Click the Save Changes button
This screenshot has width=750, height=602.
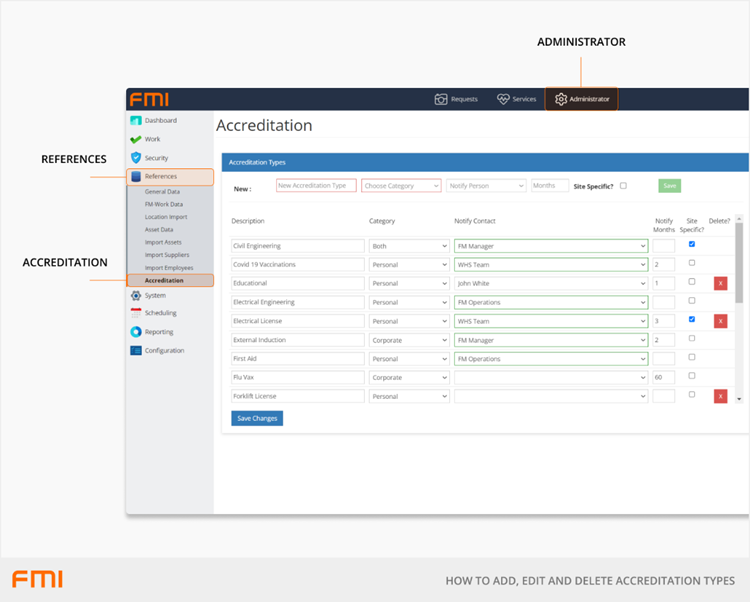pos(257,418)
